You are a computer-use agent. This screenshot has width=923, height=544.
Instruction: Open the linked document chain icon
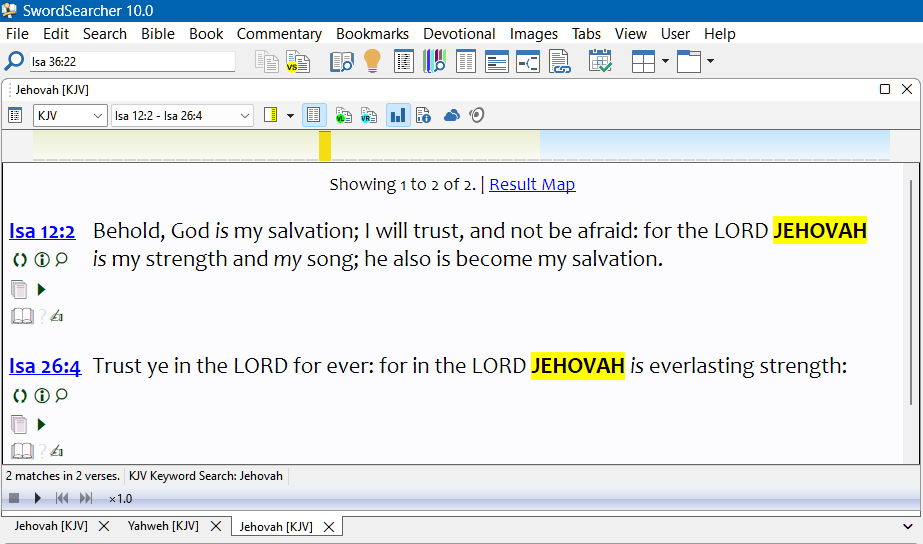coord(559,61)
